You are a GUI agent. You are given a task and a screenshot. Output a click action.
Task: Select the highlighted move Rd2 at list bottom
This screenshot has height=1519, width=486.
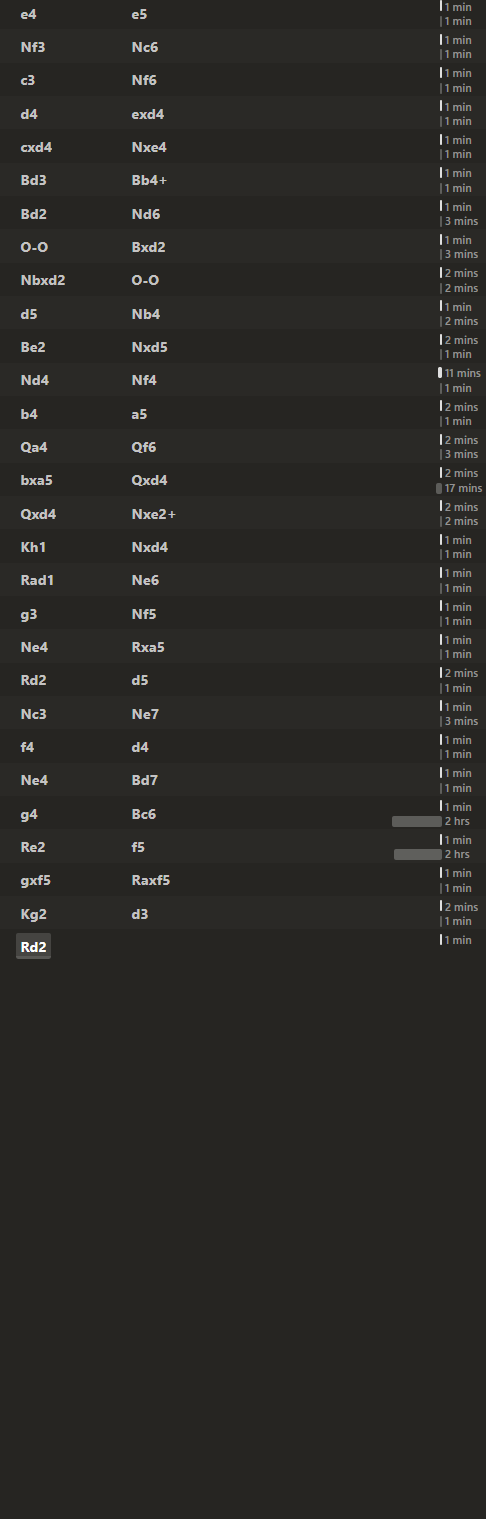pos(33,947)
